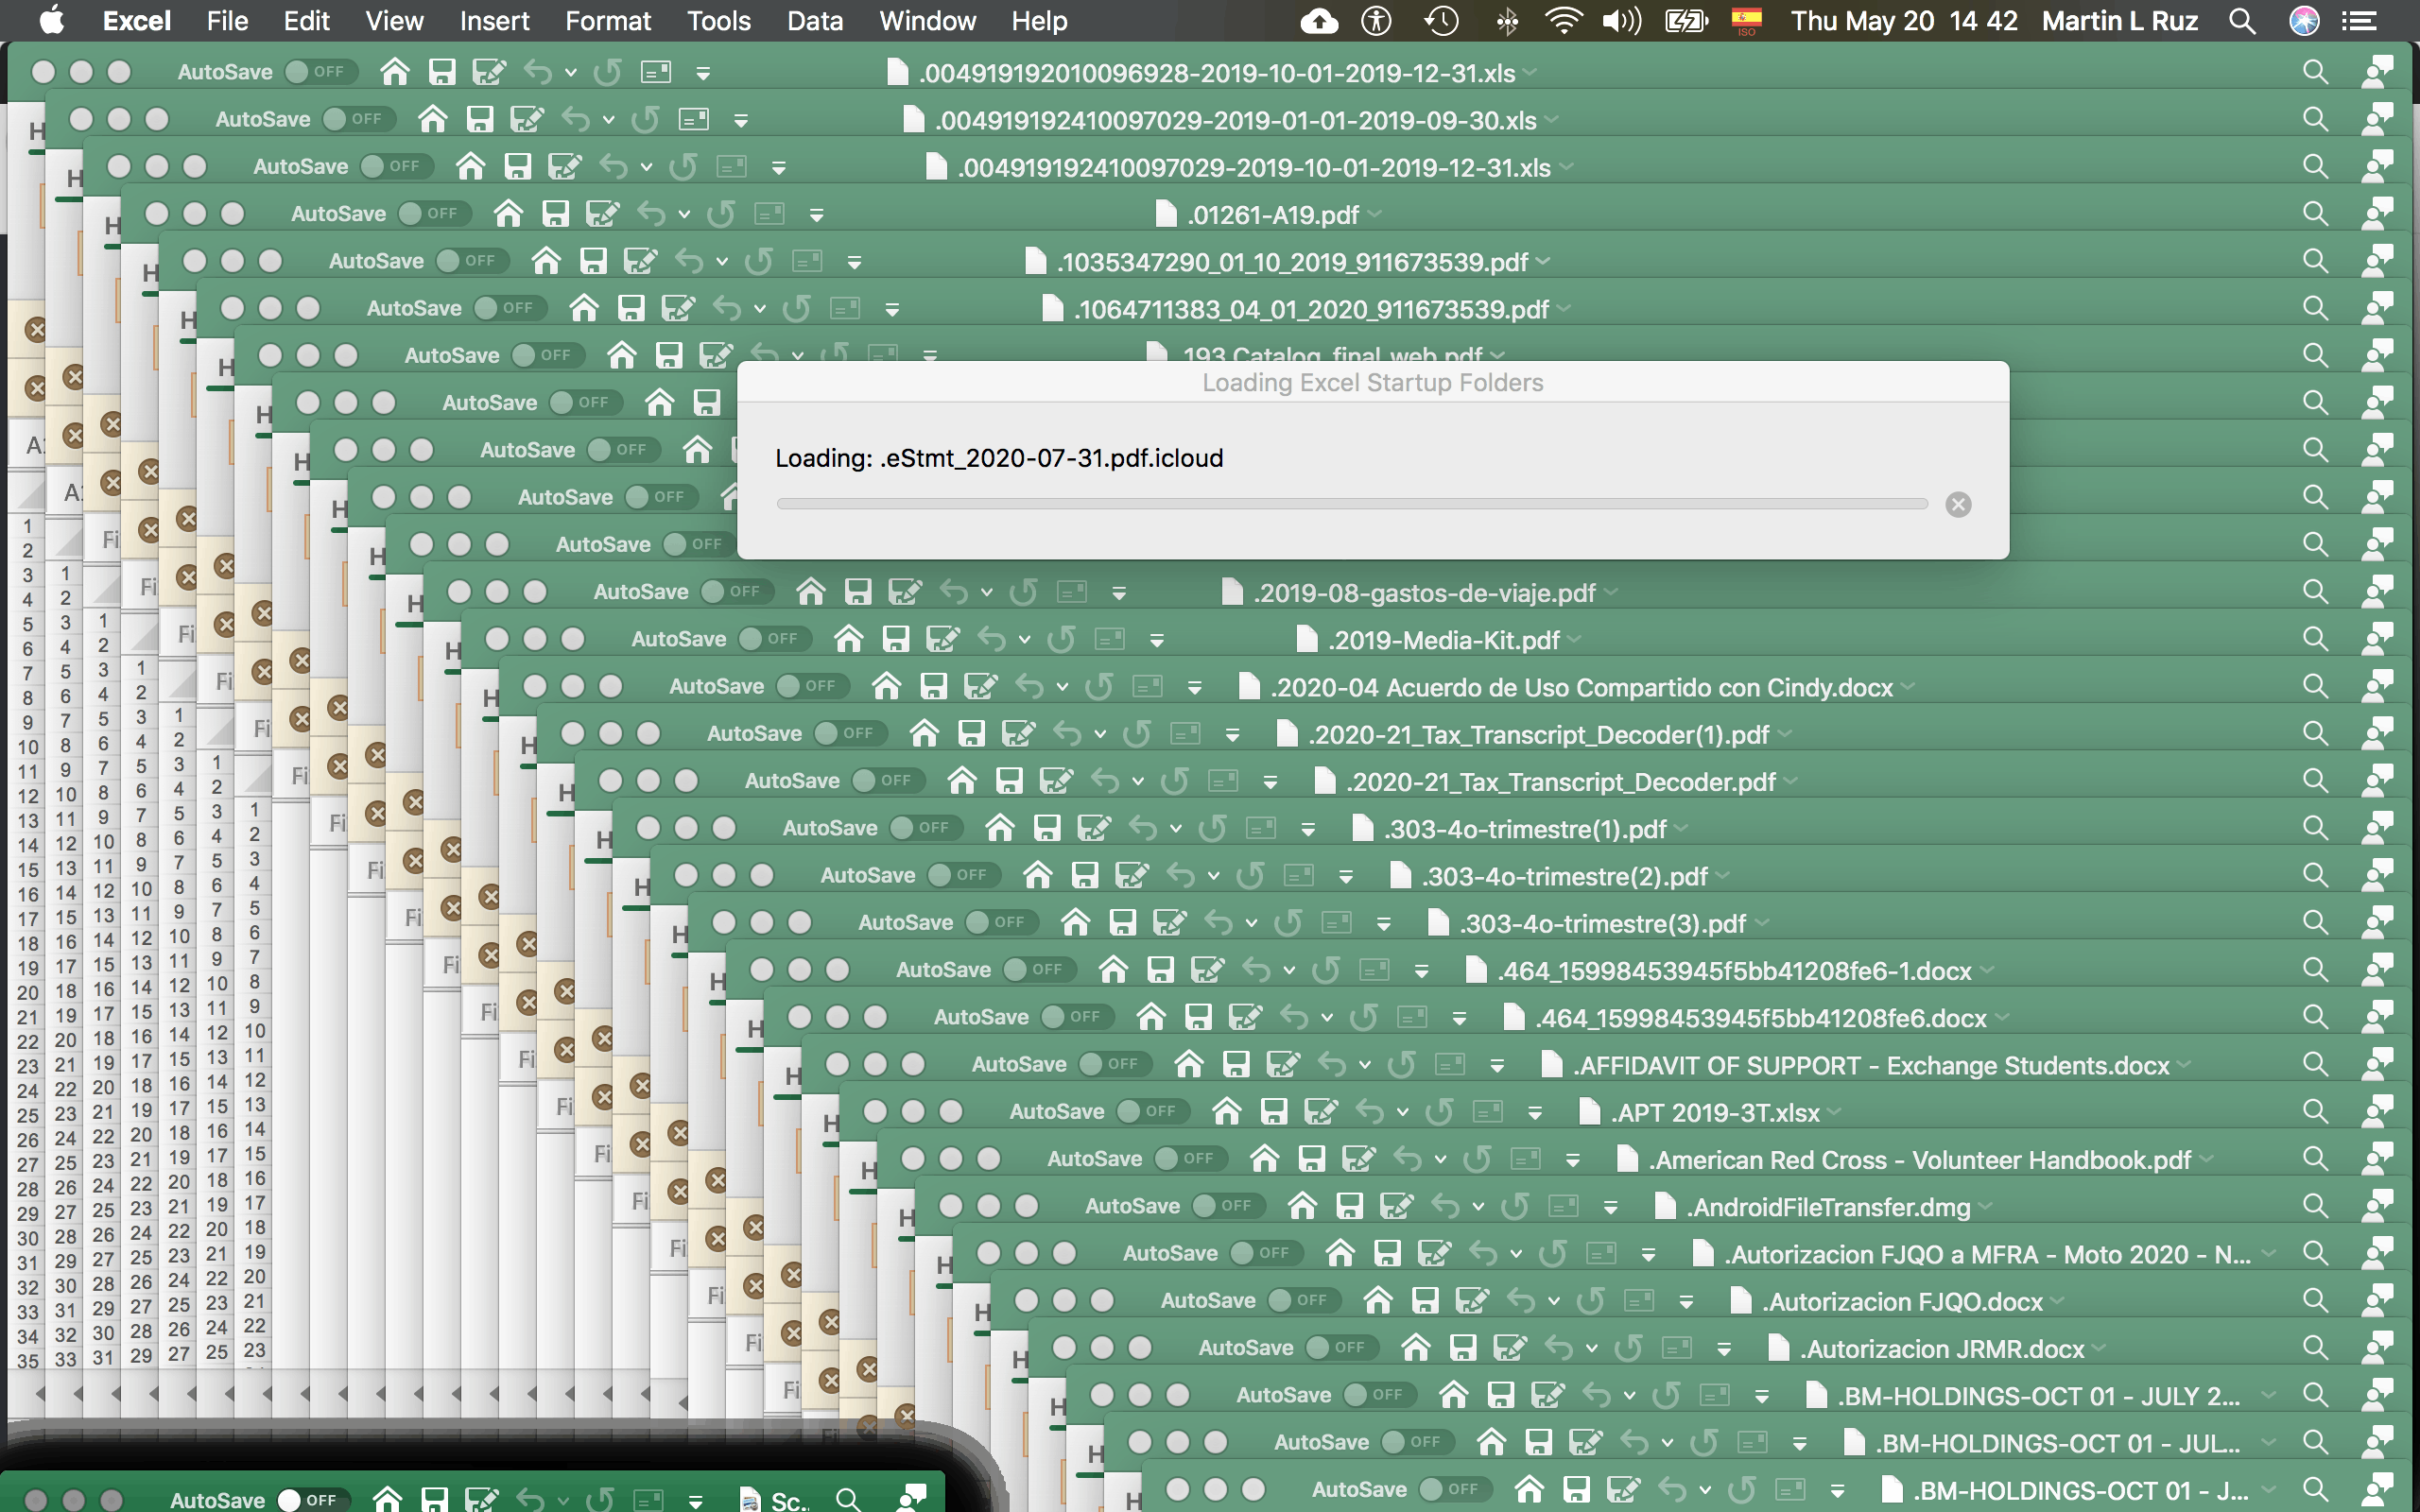Screen dimensions: 2420x1512
Task: Click Search magnifier in .AndroidFileTransfer.dmg title bar
Action: coord(2314,1206)
